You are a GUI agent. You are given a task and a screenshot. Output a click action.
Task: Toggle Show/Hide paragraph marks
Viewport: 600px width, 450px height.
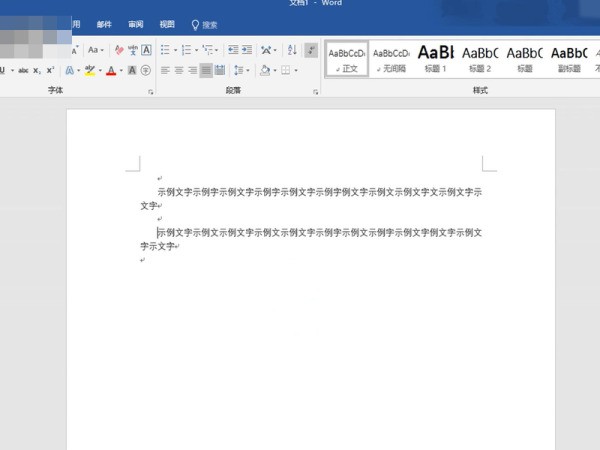tap(311, 50)
